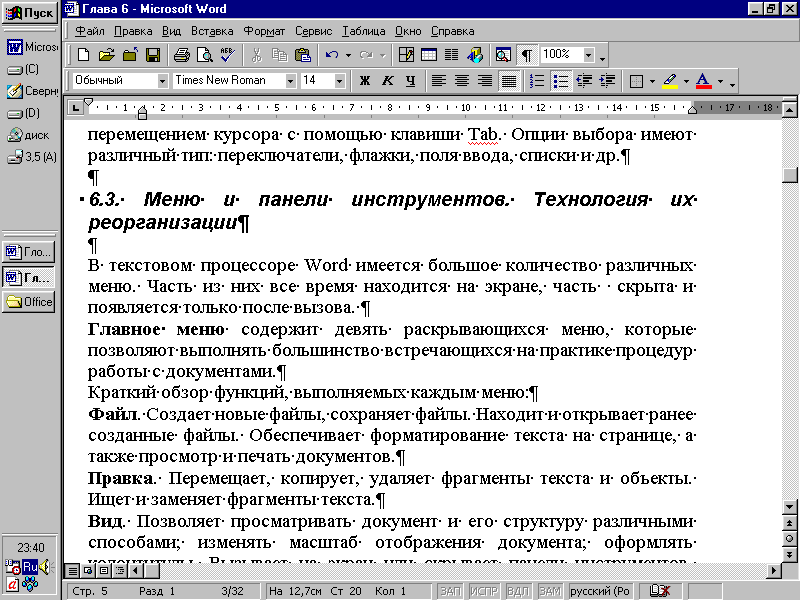The image size is (800, 600).
Task: Click the horizontal scrollbar right arrow
Action: (x=774, y=570)
